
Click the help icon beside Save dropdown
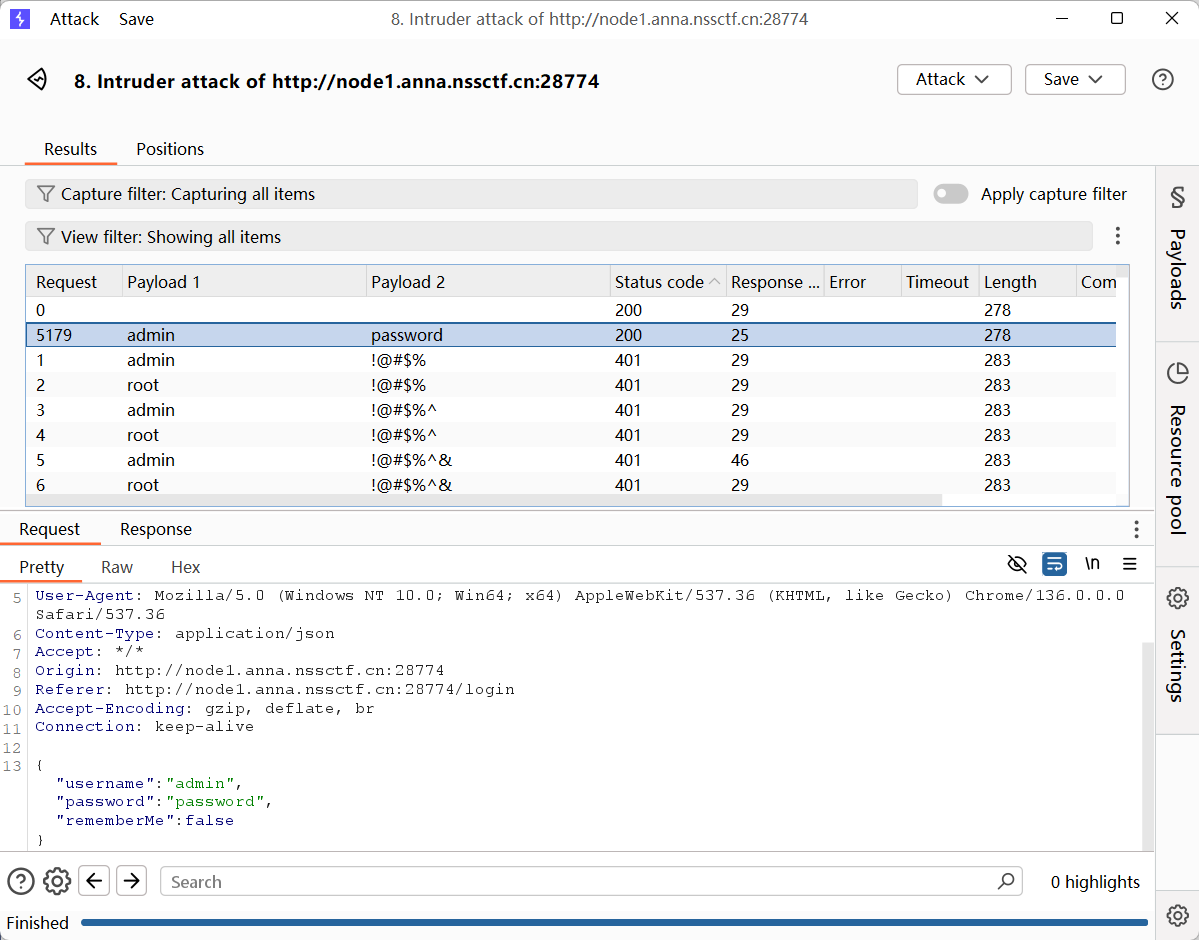(x=1162, y=80)
